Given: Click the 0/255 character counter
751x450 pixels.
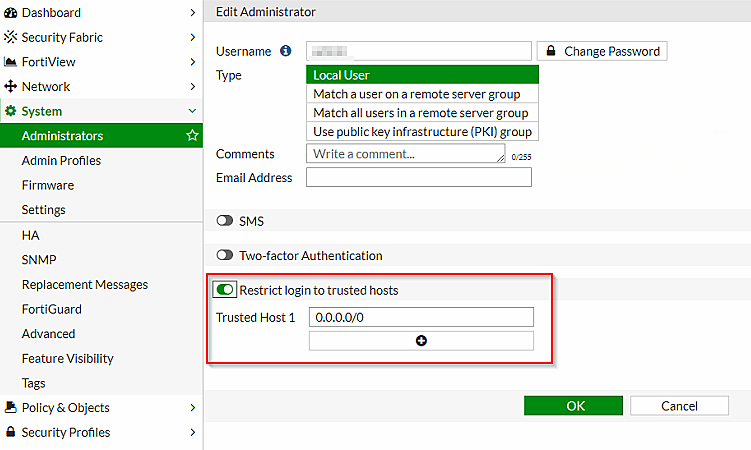Looking at the screenshot, I should 521,157.
